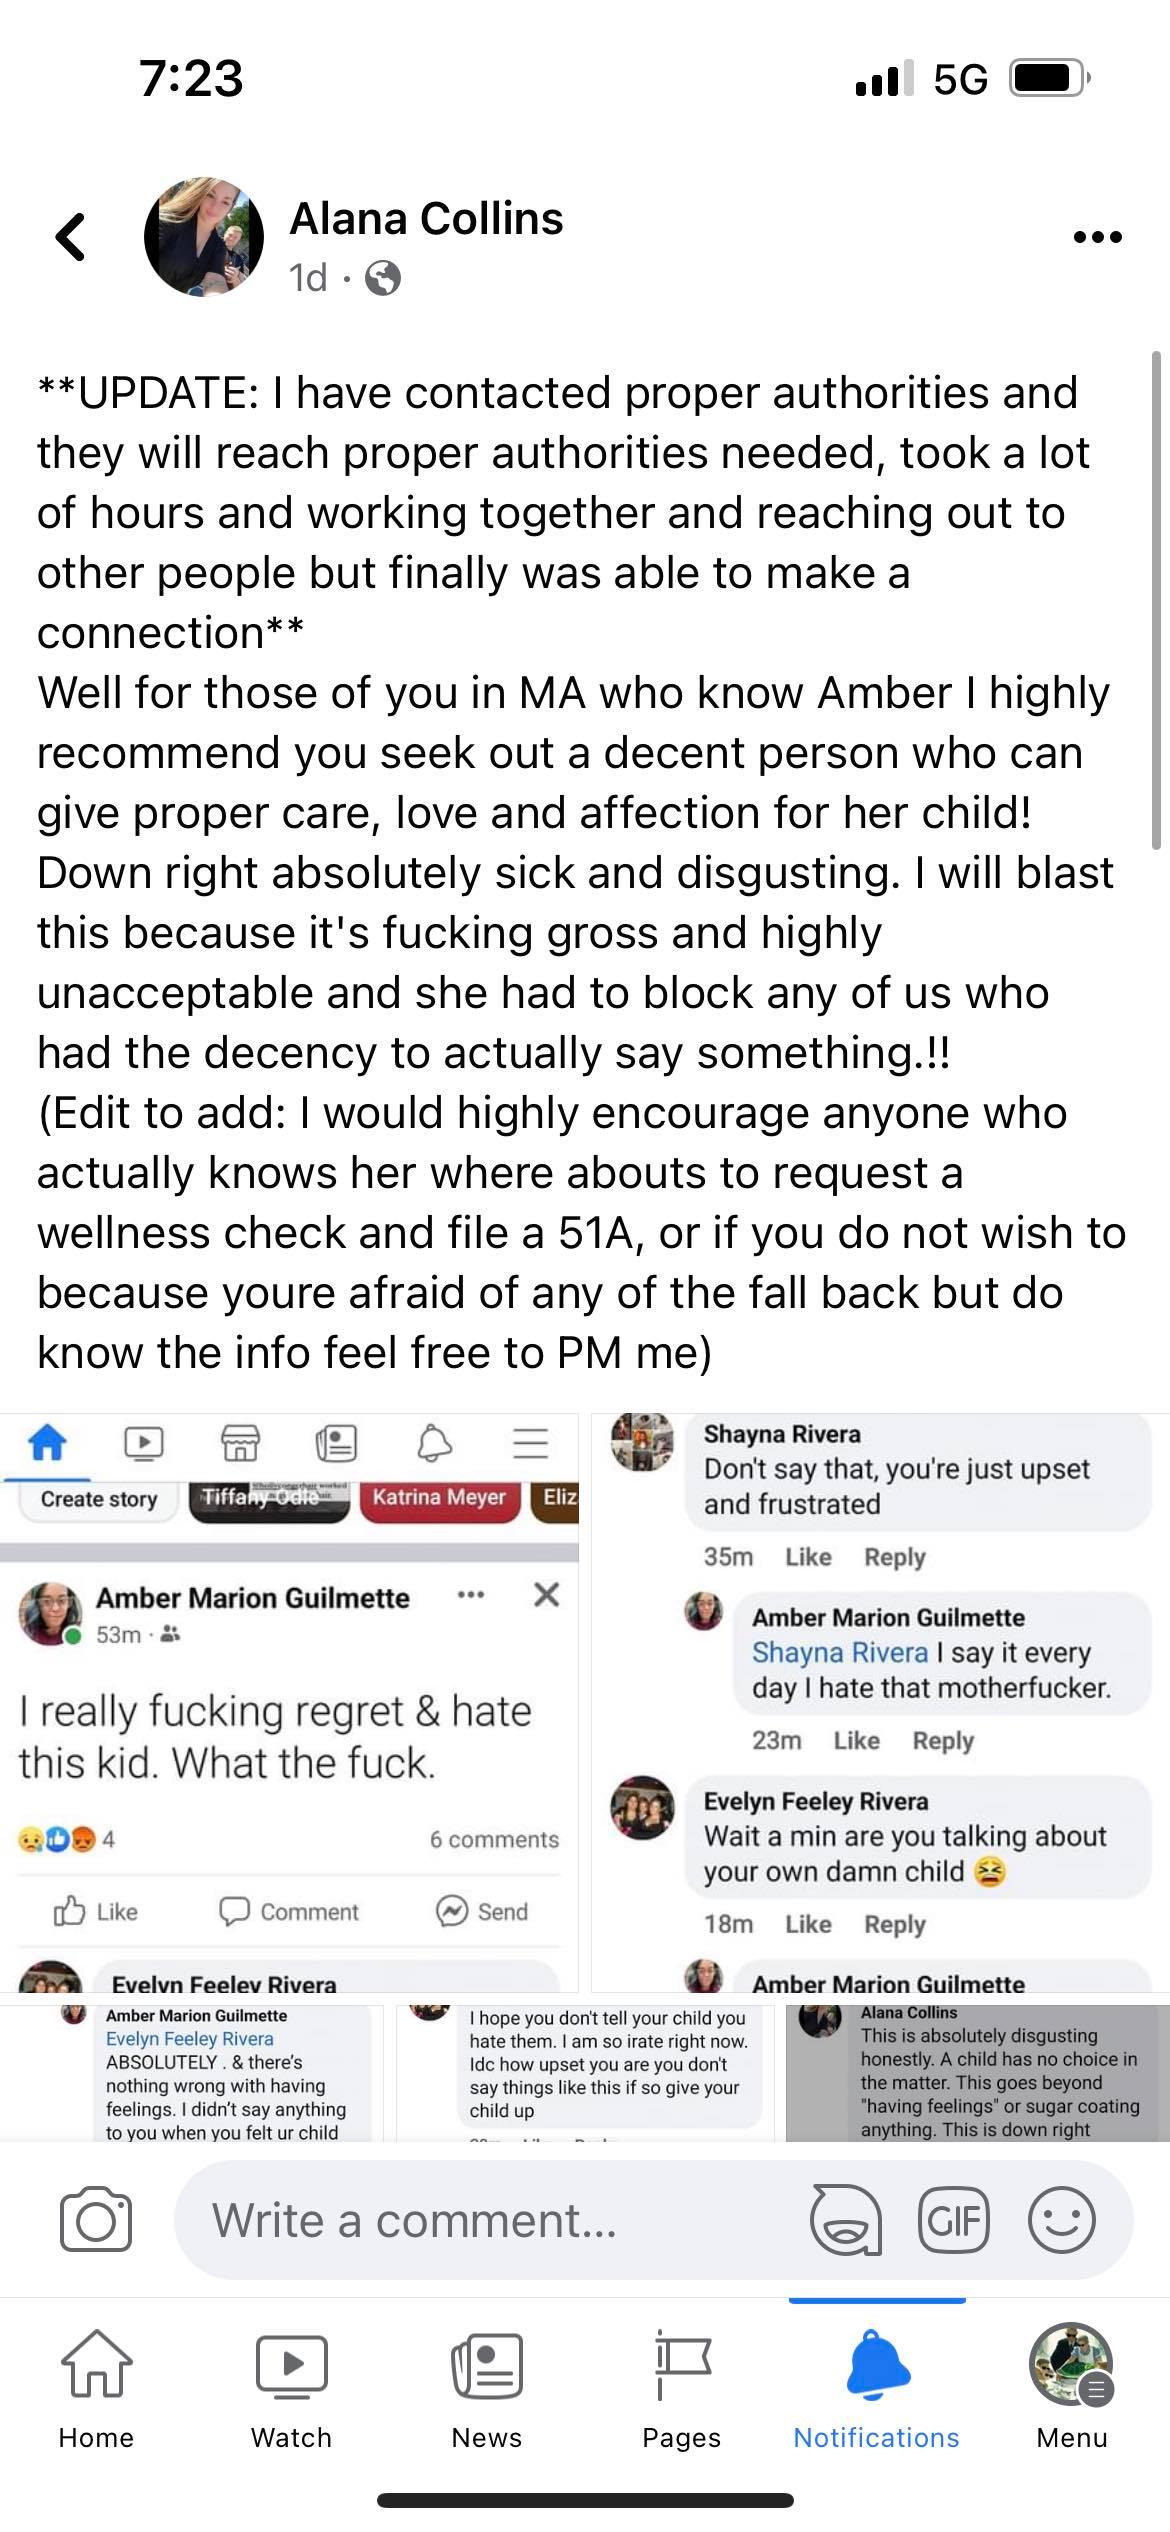
Task: Open the GIF picker
Action: pyautogui.click(x=953, y=2221)
